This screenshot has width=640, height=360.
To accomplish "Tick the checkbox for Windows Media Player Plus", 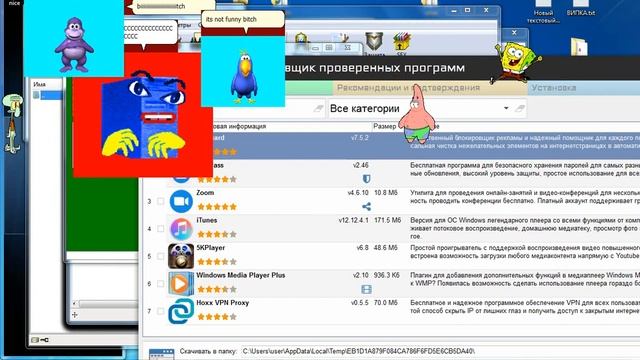I will click(x=160, y=284).
